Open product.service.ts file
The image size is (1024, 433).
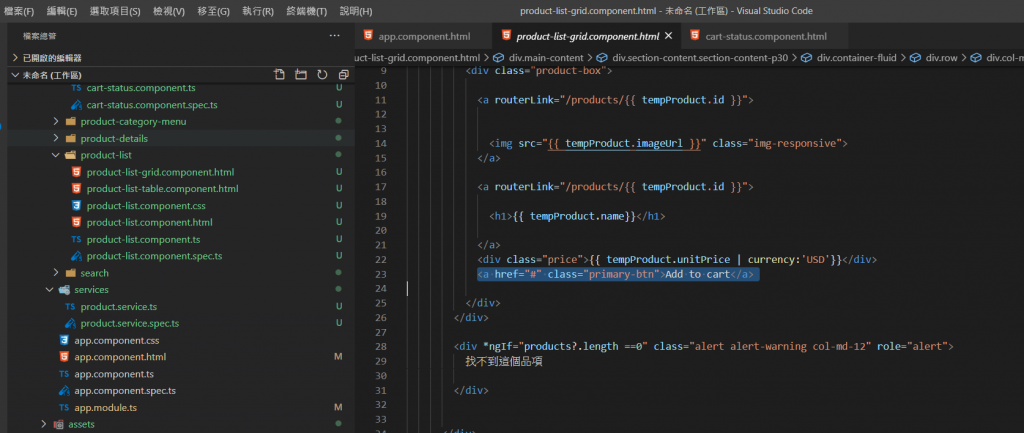pos(118,306)
